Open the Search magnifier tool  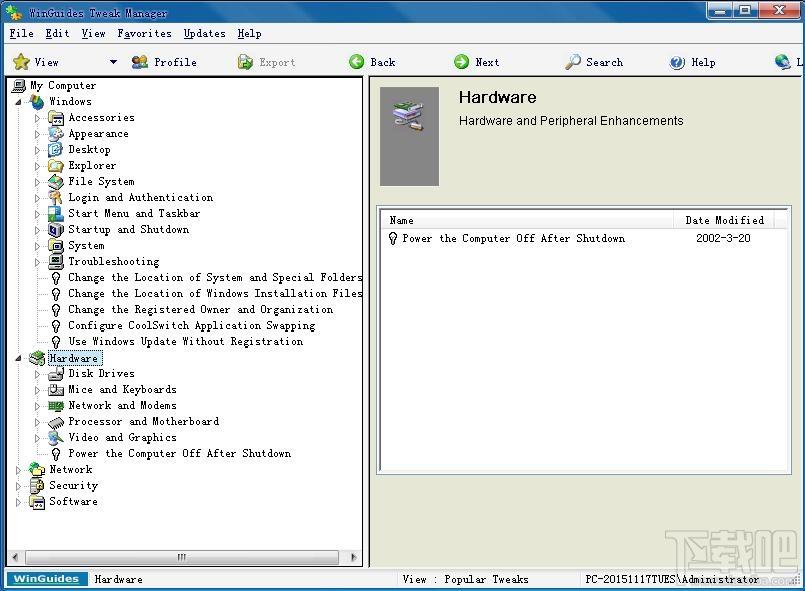tap(573, 62)
